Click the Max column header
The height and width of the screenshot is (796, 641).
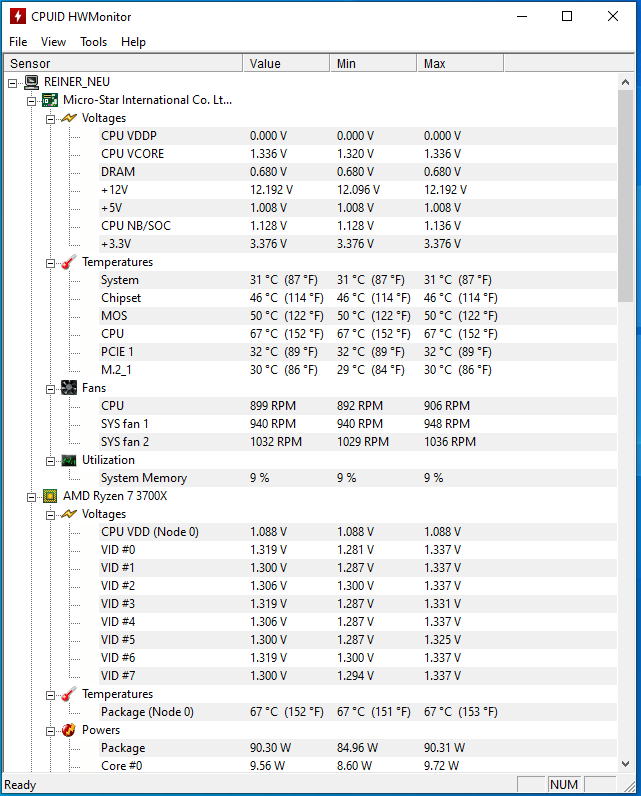(460, 63)
